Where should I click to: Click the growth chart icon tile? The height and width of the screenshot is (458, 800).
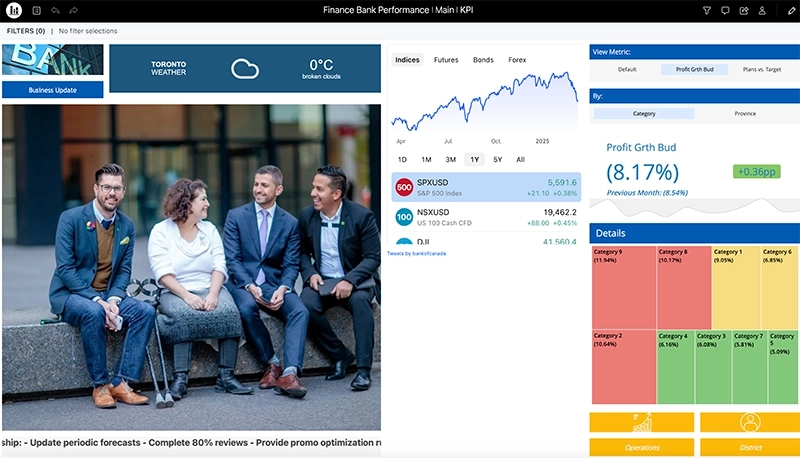pyautogui.click(x=642, y=422)
